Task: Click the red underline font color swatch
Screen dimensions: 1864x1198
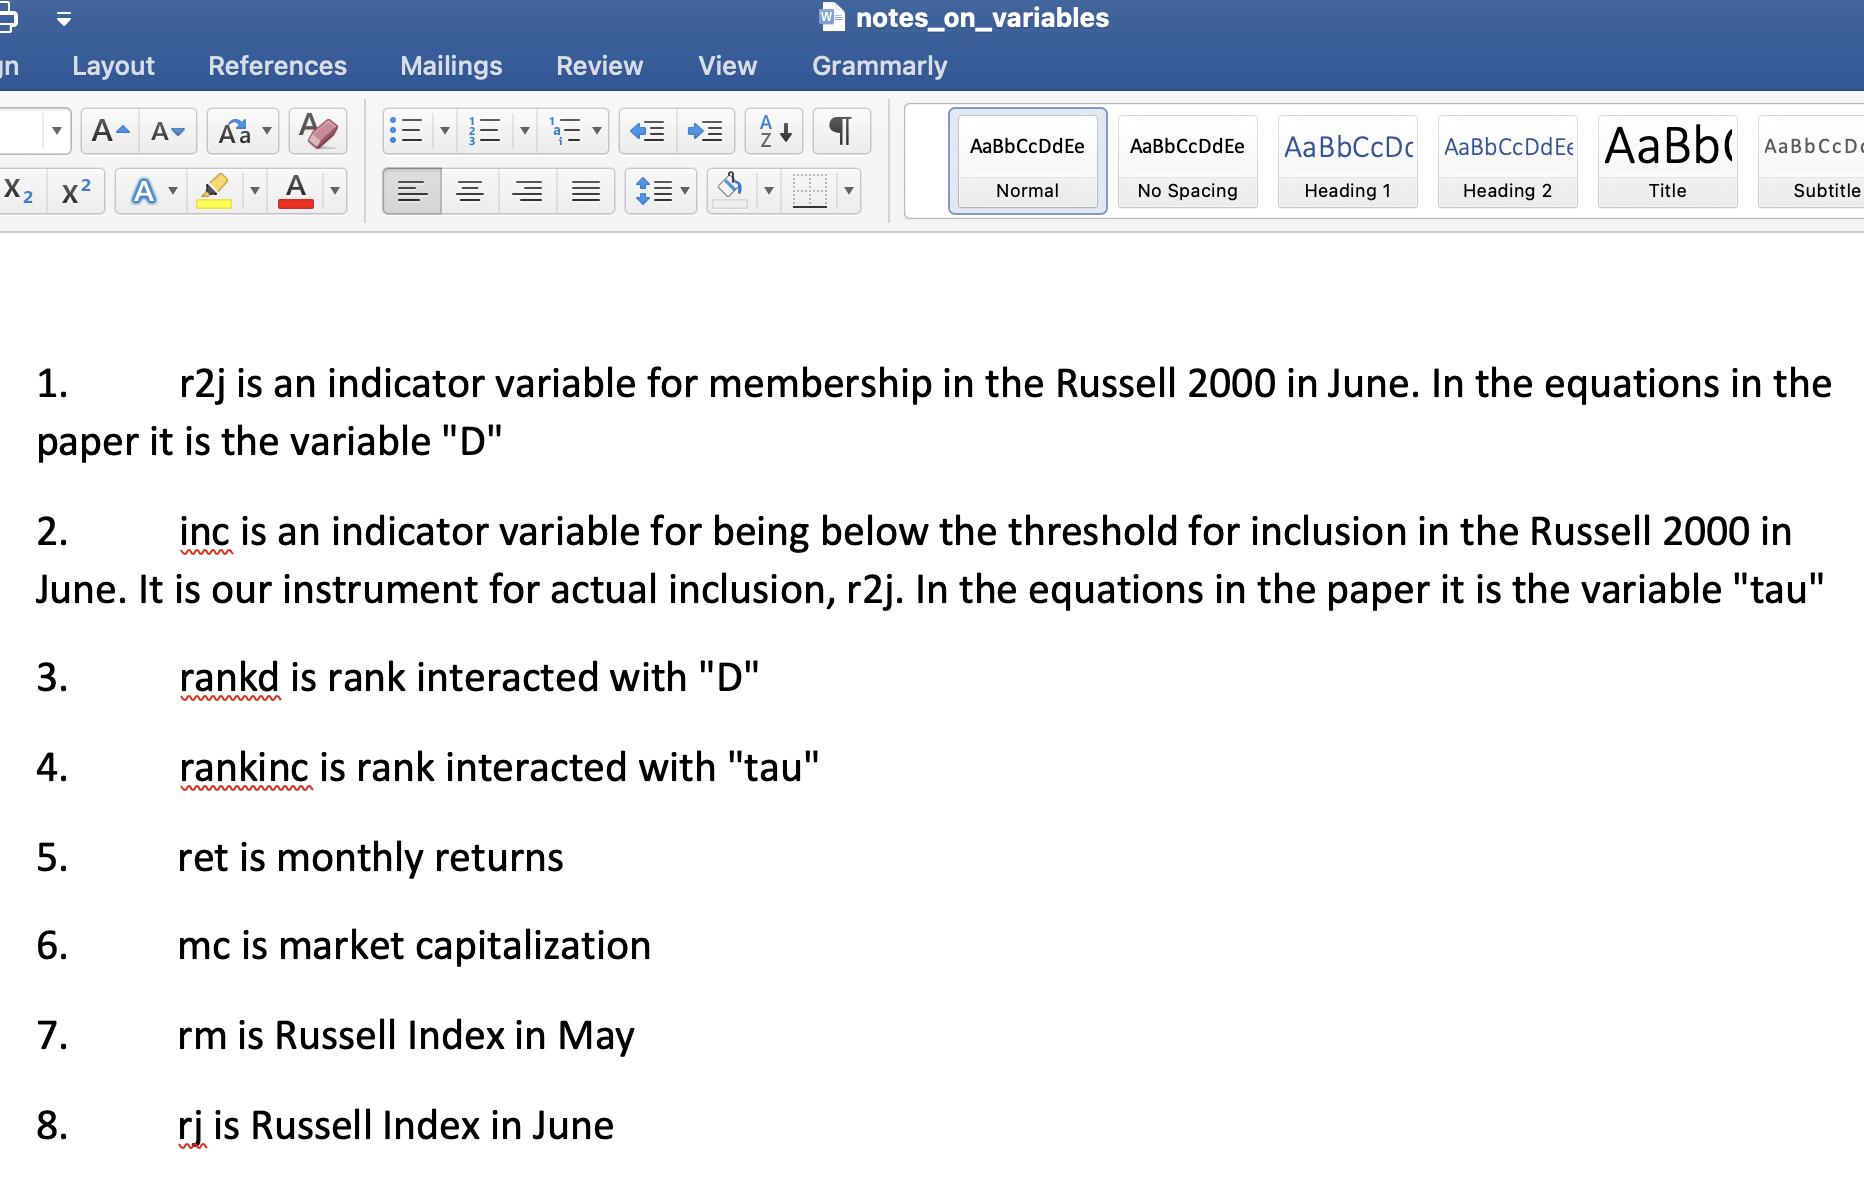Action: pos(294,201)
